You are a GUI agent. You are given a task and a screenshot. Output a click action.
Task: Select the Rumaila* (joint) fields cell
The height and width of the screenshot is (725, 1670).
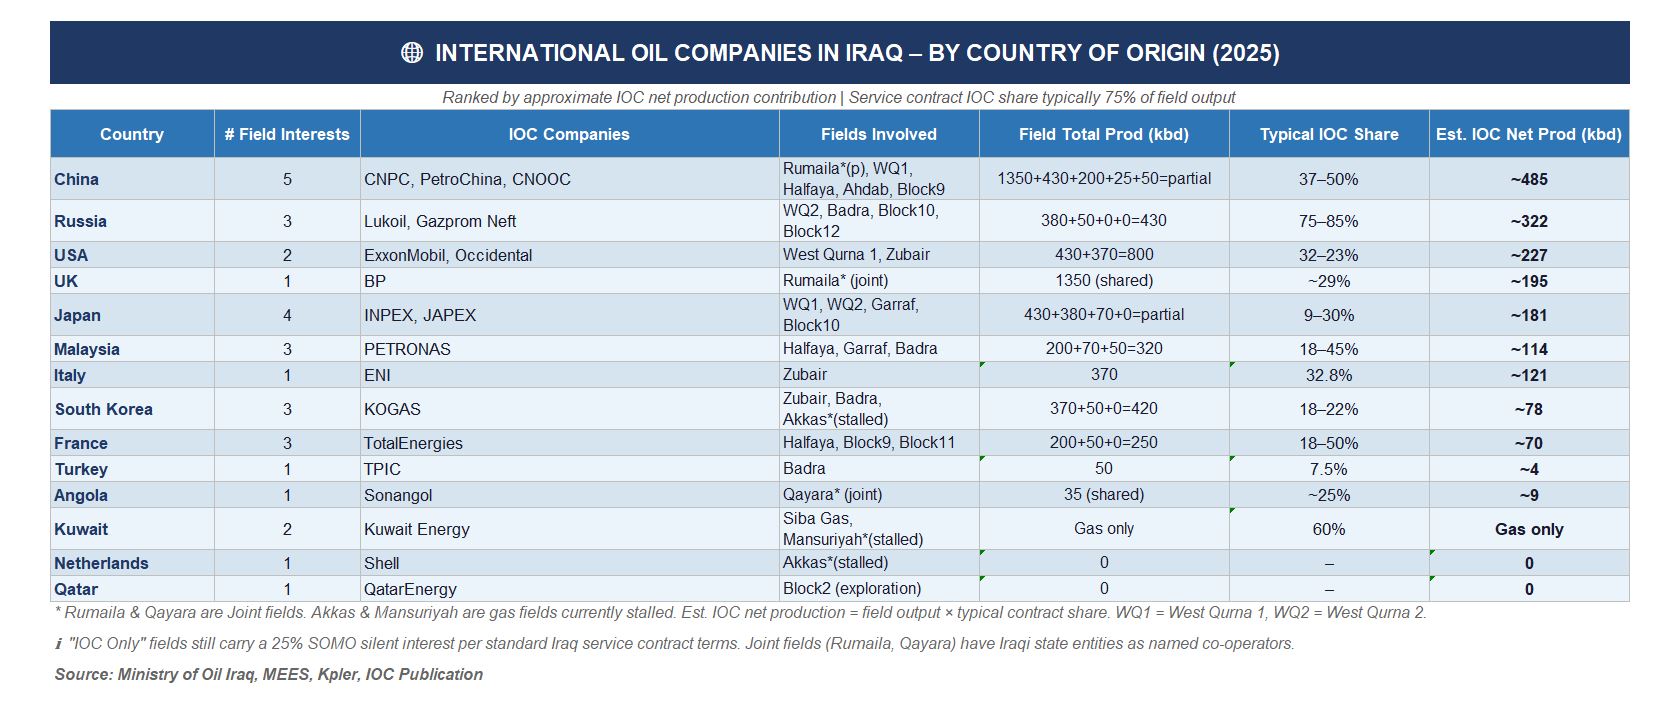835,281
